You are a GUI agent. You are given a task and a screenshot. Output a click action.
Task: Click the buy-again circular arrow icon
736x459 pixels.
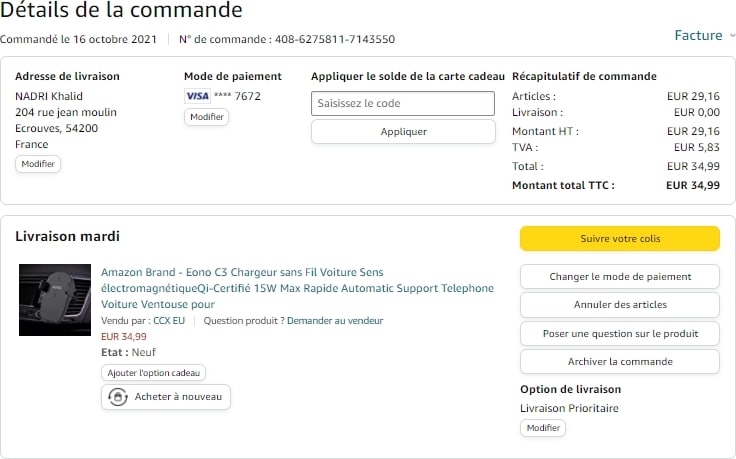tap(118, 397)
